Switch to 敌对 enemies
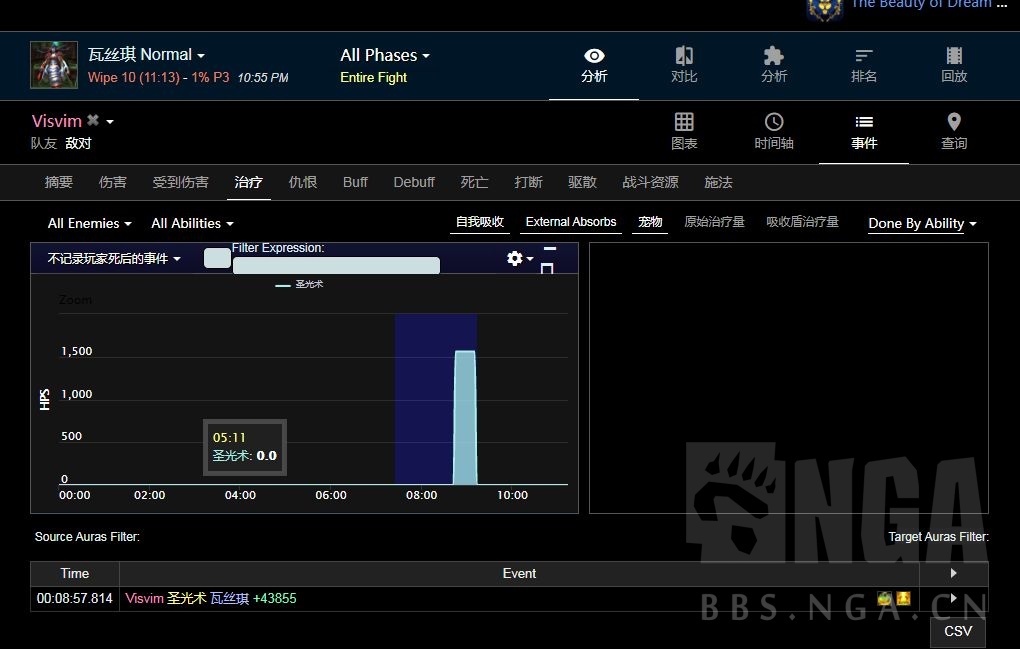This screenshot has width=1020, height=649. point(78,143)
